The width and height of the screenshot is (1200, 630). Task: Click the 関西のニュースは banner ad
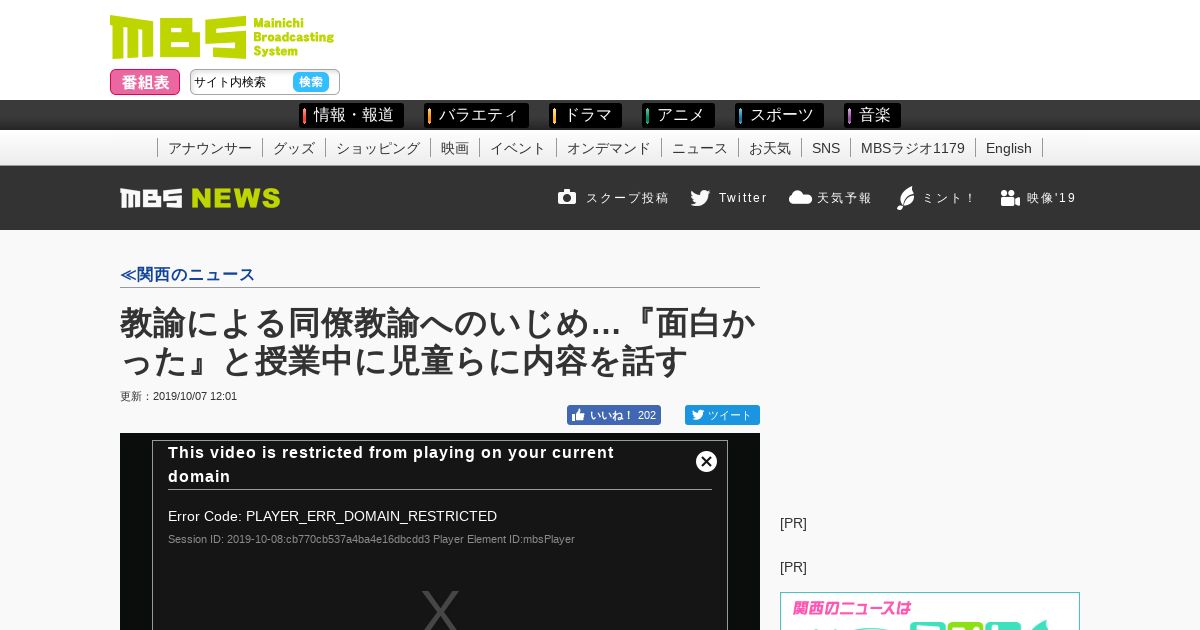tap(930, 611)
